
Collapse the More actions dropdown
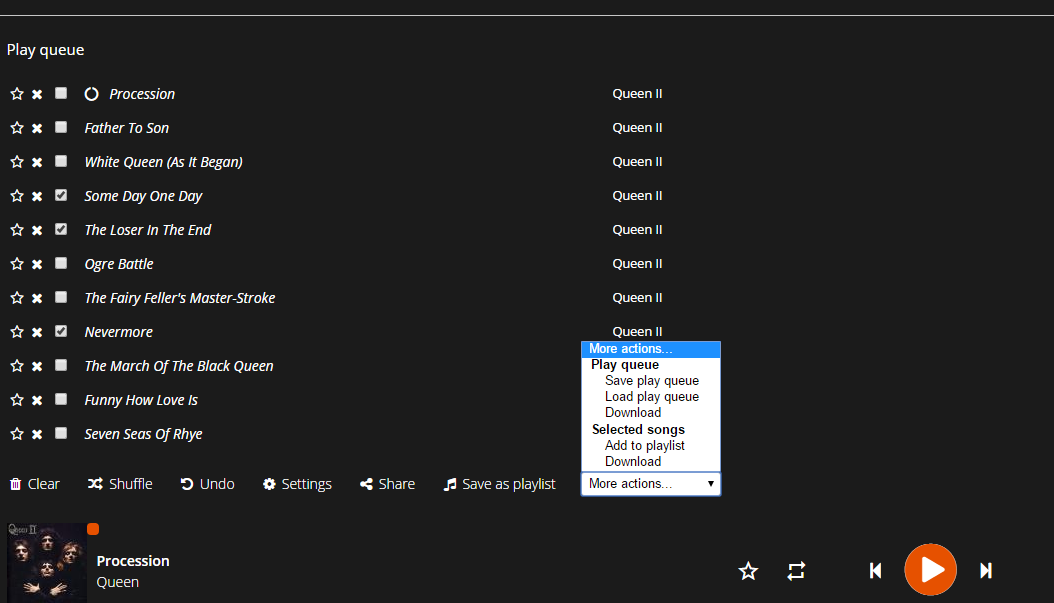coord(651,484)
